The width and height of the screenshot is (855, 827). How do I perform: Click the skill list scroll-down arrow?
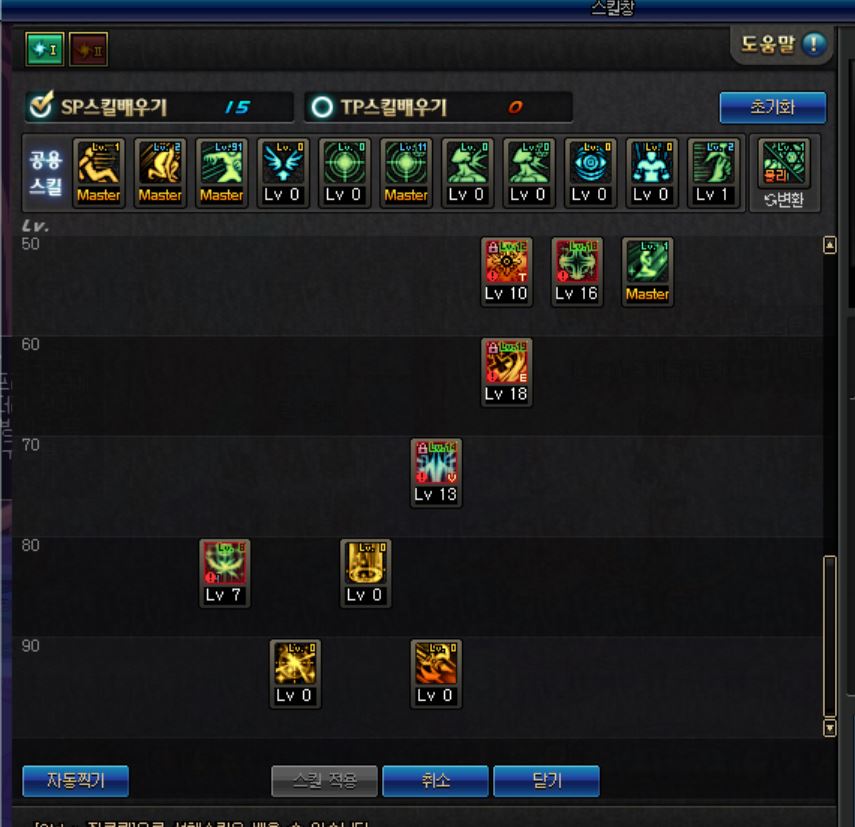[x=829, y=728]
